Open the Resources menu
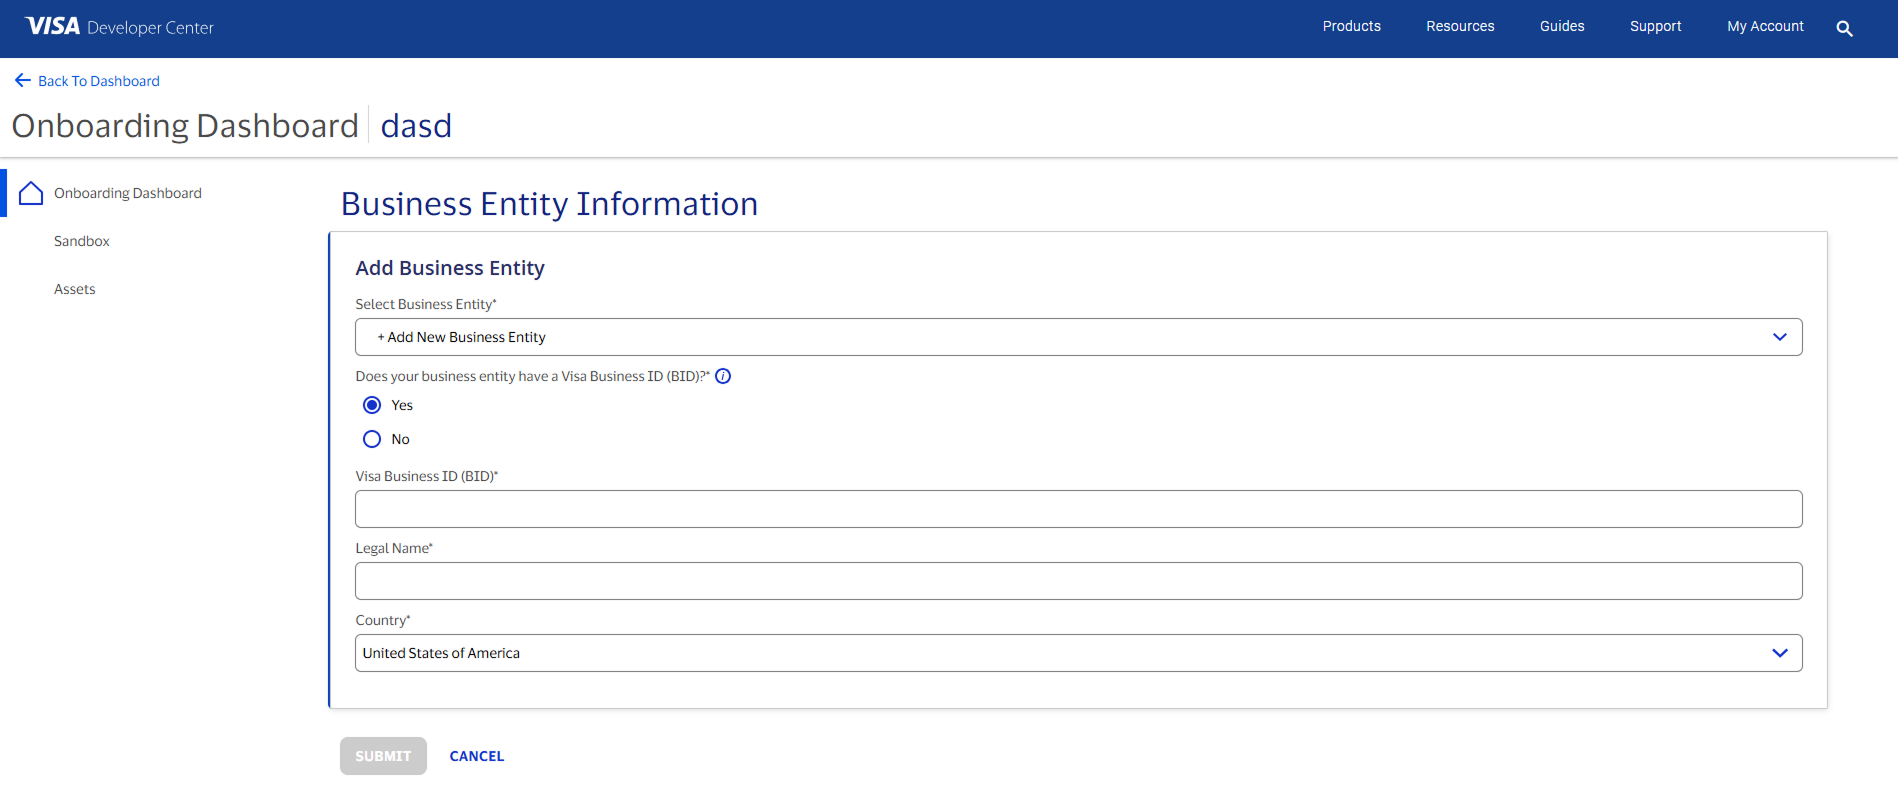1898x792 pixels. pyautogui.click(x=1460, y=27)
